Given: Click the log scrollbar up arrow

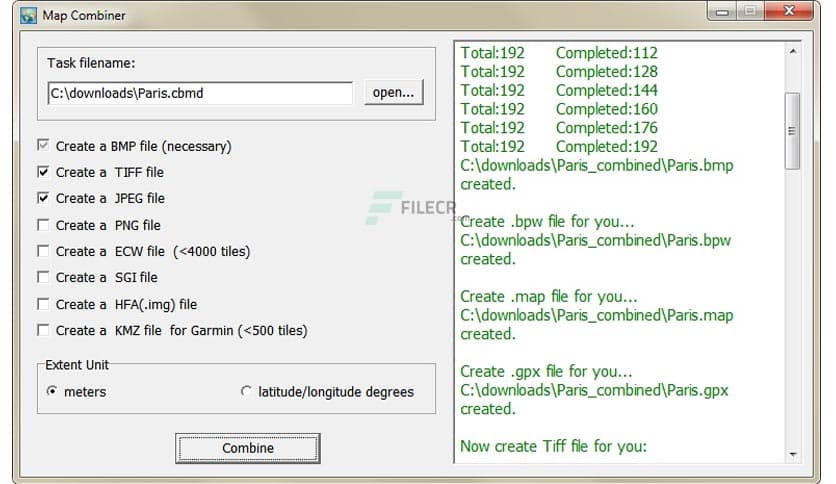Looking at the screenshot, I should coord(793,51).
